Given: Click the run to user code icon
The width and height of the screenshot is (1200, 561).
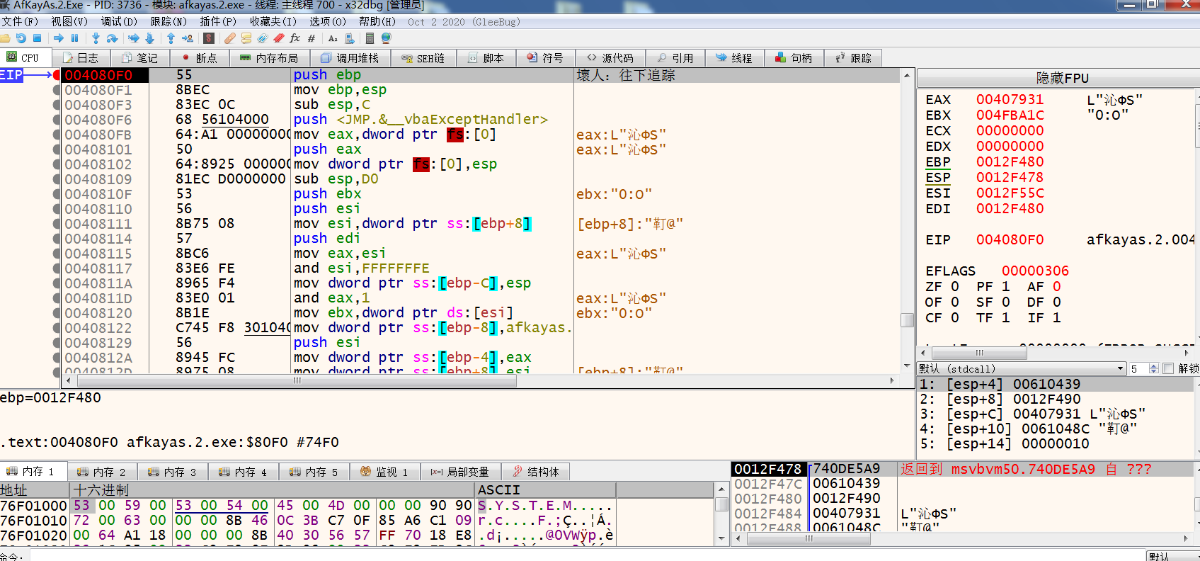Looking at the screenshot, I should [x=188, y=38].
